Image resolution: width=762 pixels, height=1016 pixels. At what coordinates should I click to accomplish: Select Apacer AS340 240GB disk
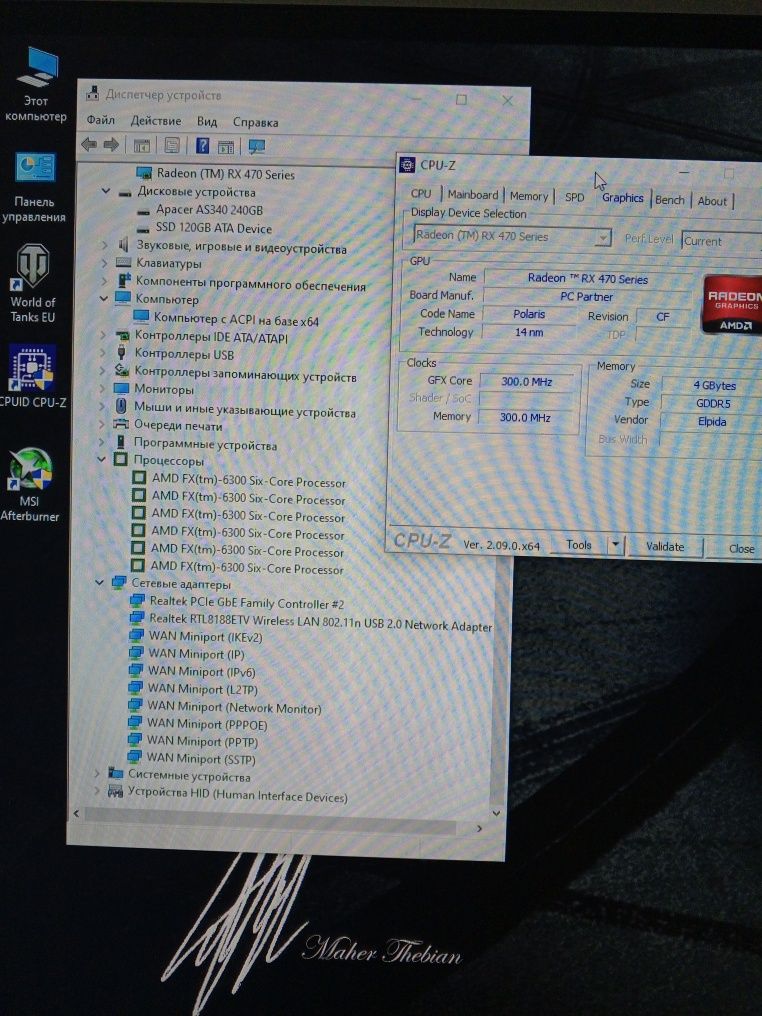(x=200, y=210)
